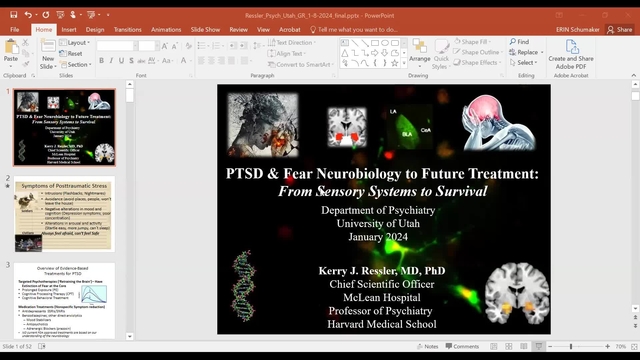Toggle the Comments pane
640x360 pixels.
click(x=462, y=346)
